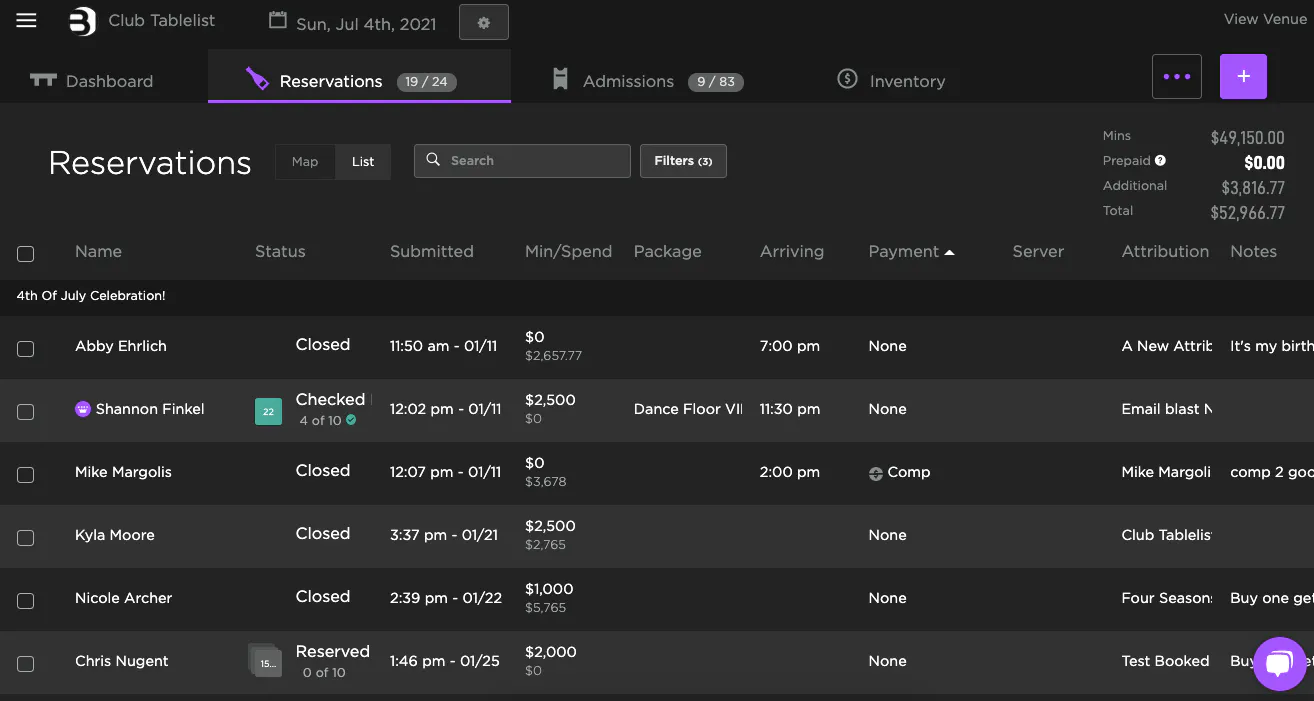Open the three-dot more options menu
The width and height of the screenshot is (1314, 701).
tap(1176, 76)
